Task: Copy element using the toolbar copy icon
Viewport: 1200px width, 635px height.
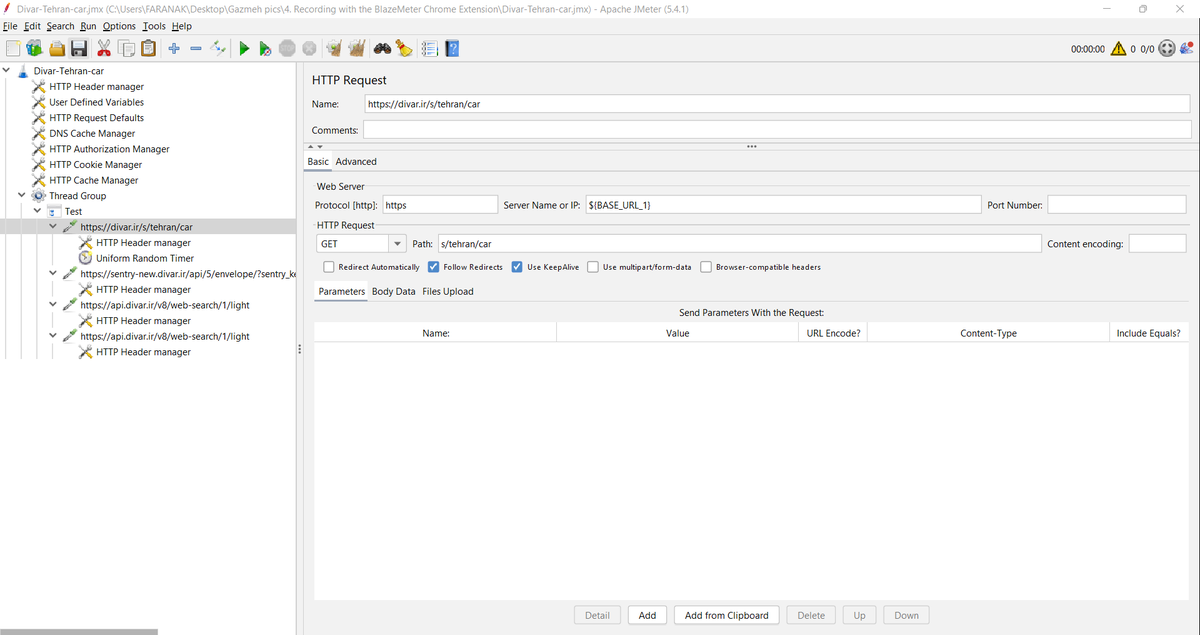Action: click(126, 48)
